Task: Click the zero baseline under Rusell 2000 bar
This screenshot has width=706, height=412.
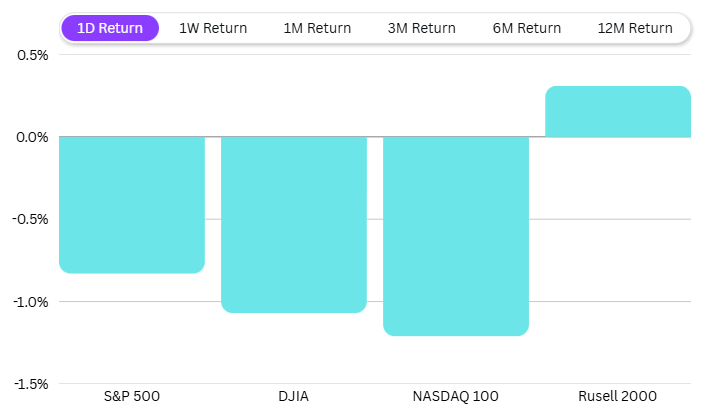Action: coord(618,137)
